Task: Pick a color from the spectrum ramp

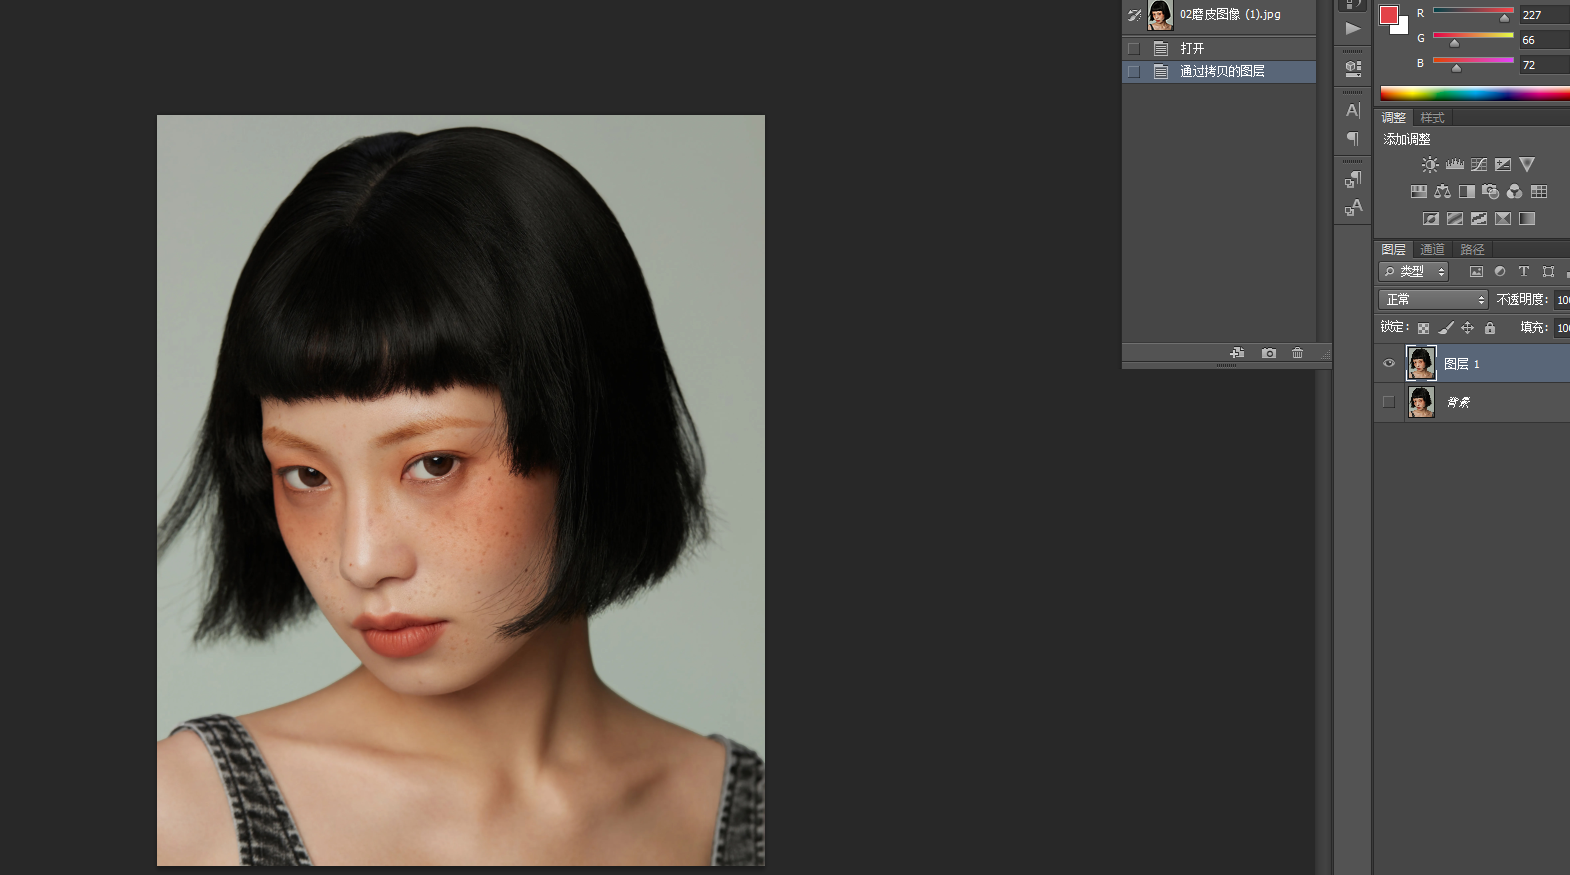Action: tap(1475, 94)
